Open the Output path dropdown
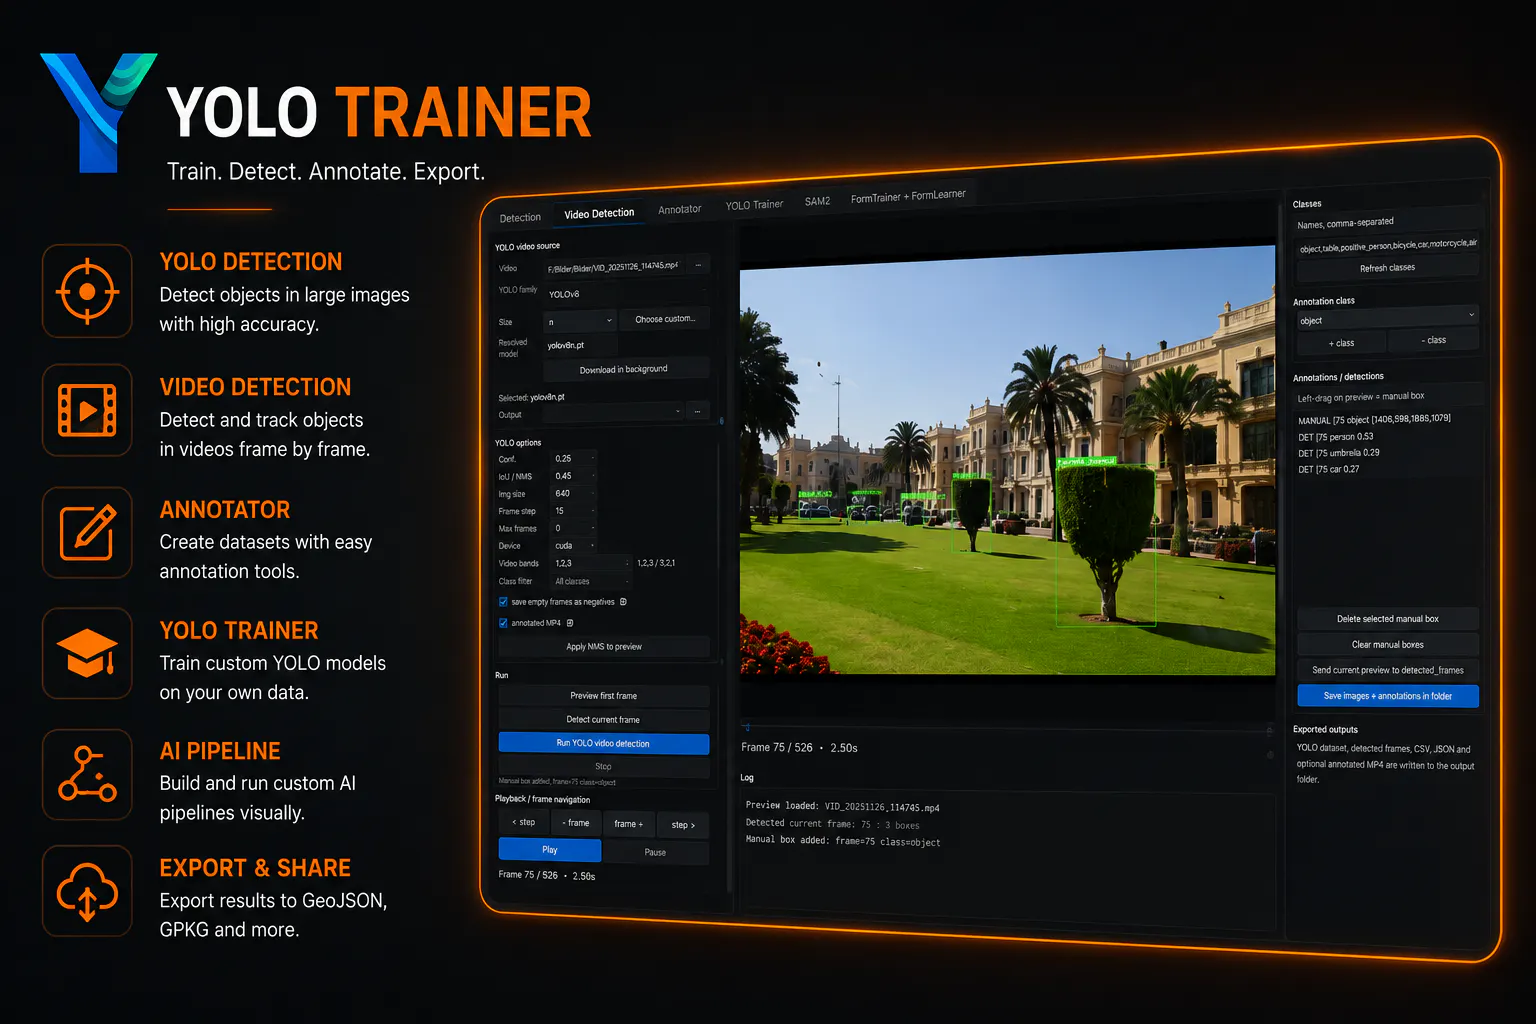 click(614, 412)
